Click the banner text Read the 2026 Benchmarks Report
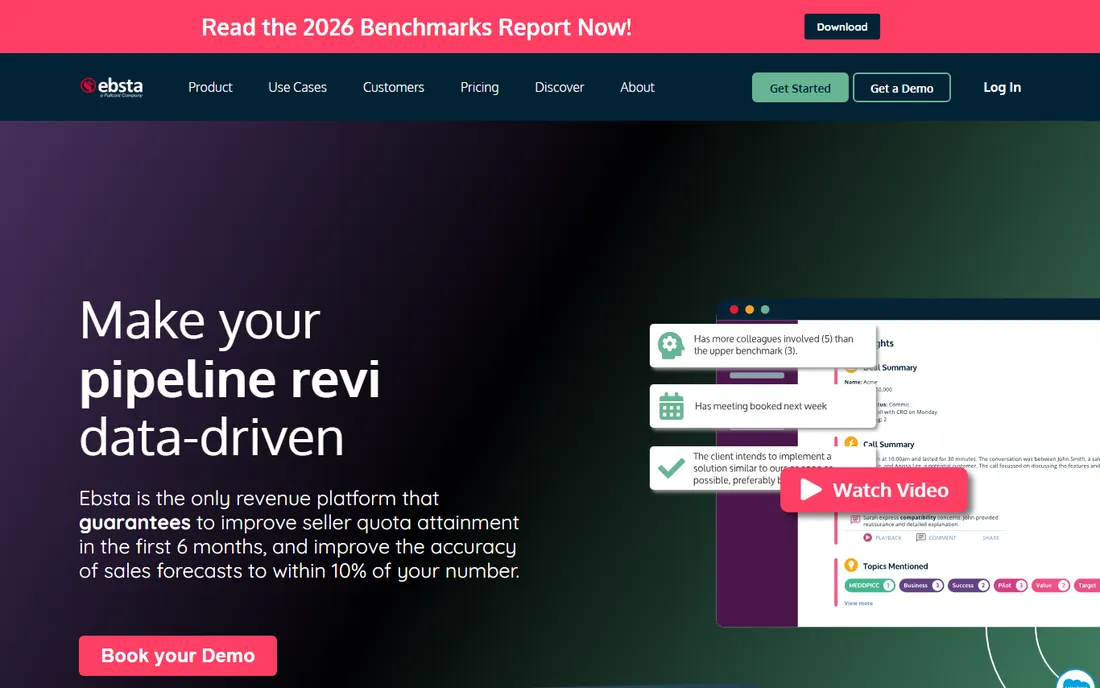Image resolution: width=1100 pixels, height=688 pixels. (416, 27)
